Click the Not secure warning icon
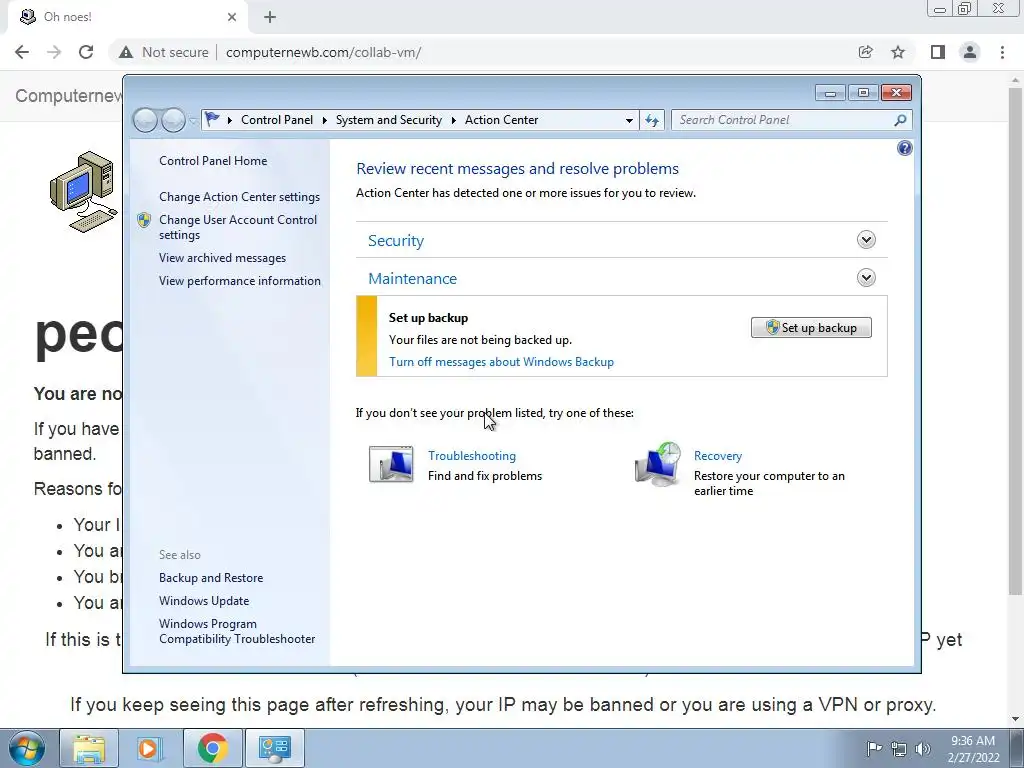Viewport: 1024px width, 768px height. [x=126, y=52]
